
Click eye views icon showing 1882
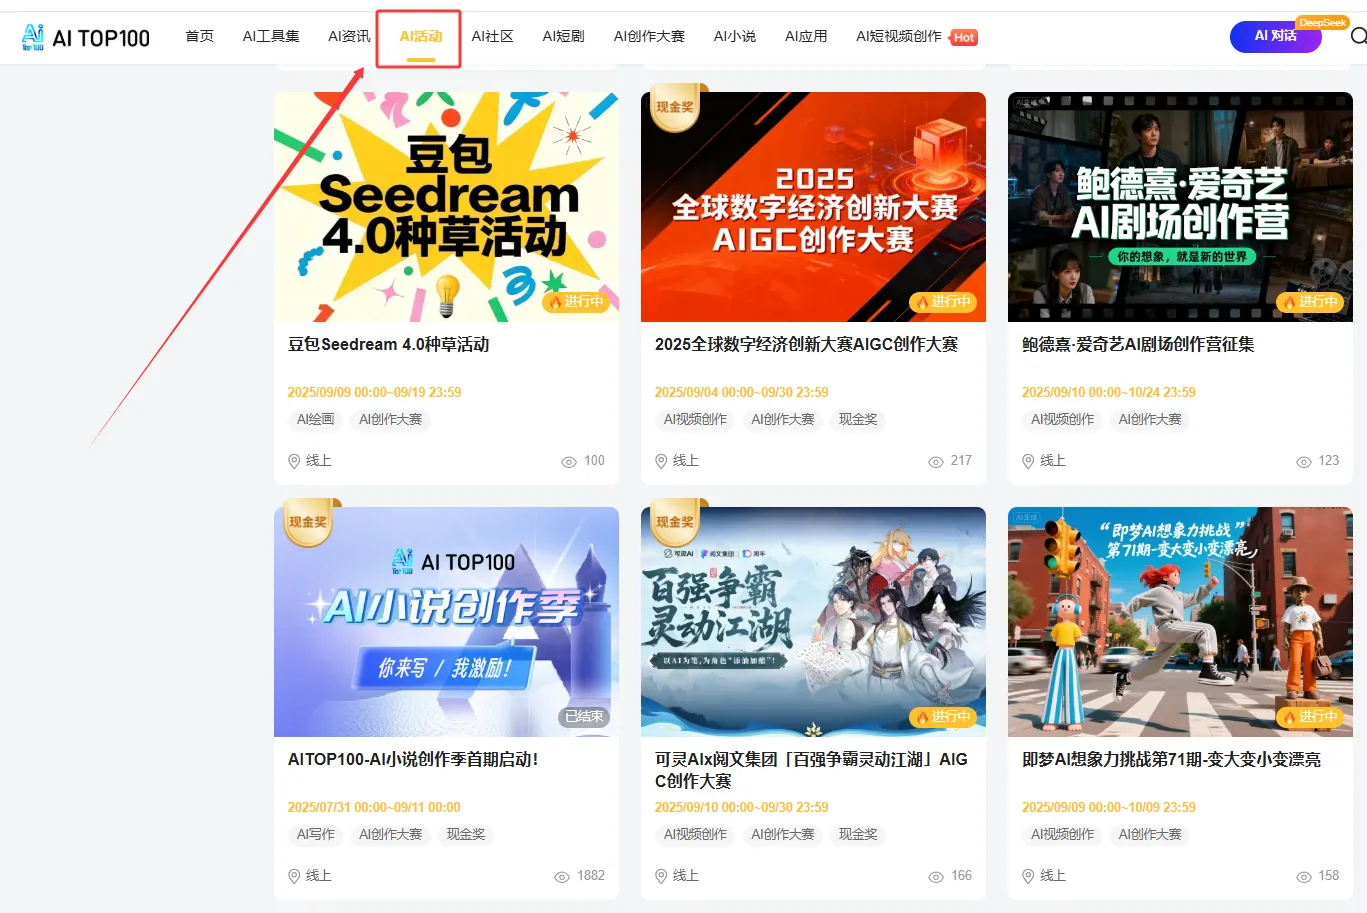click(x=562, y=876)
